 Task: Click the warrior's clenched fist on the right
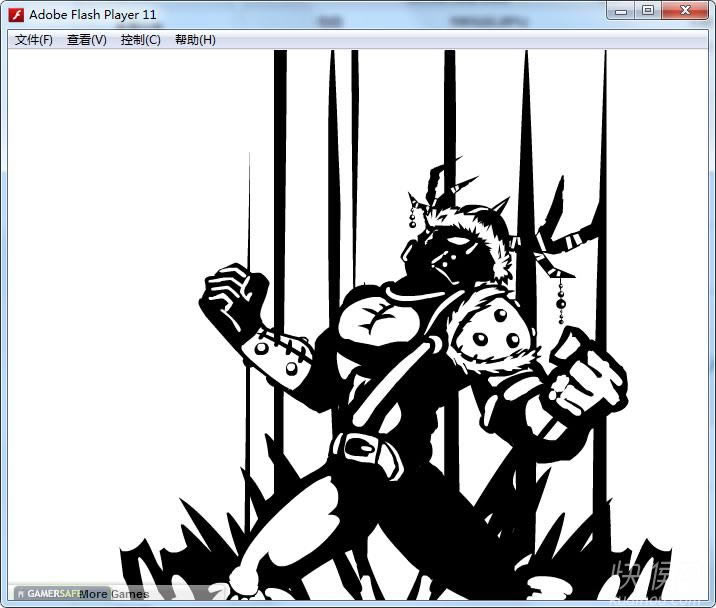point(583,375)
